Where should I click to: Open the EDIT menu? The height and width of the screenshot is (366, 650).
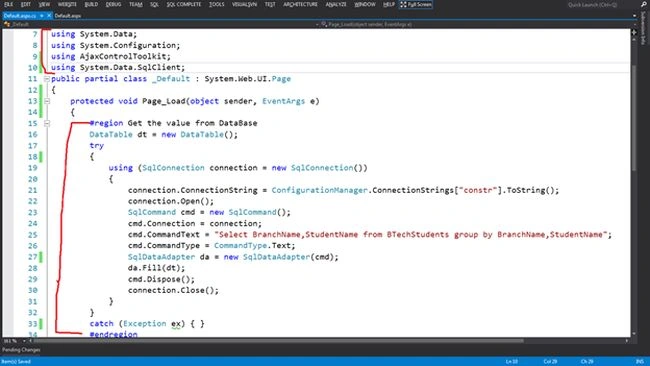click(26, 4)
